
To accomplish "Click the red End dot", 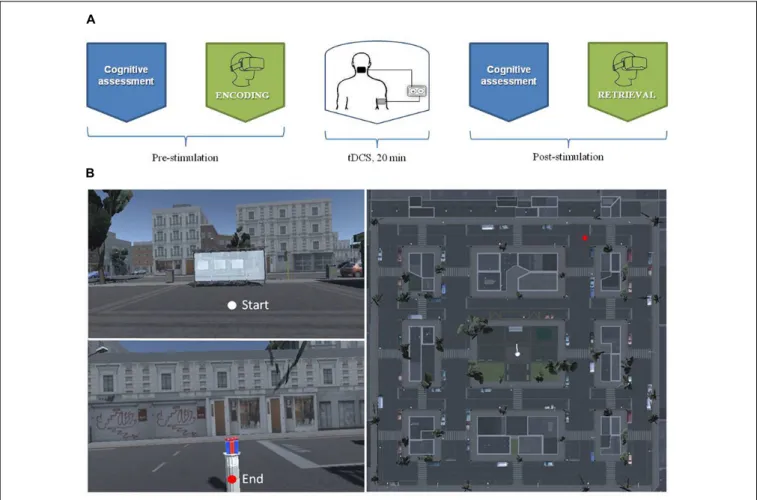I will coord(232,479).
